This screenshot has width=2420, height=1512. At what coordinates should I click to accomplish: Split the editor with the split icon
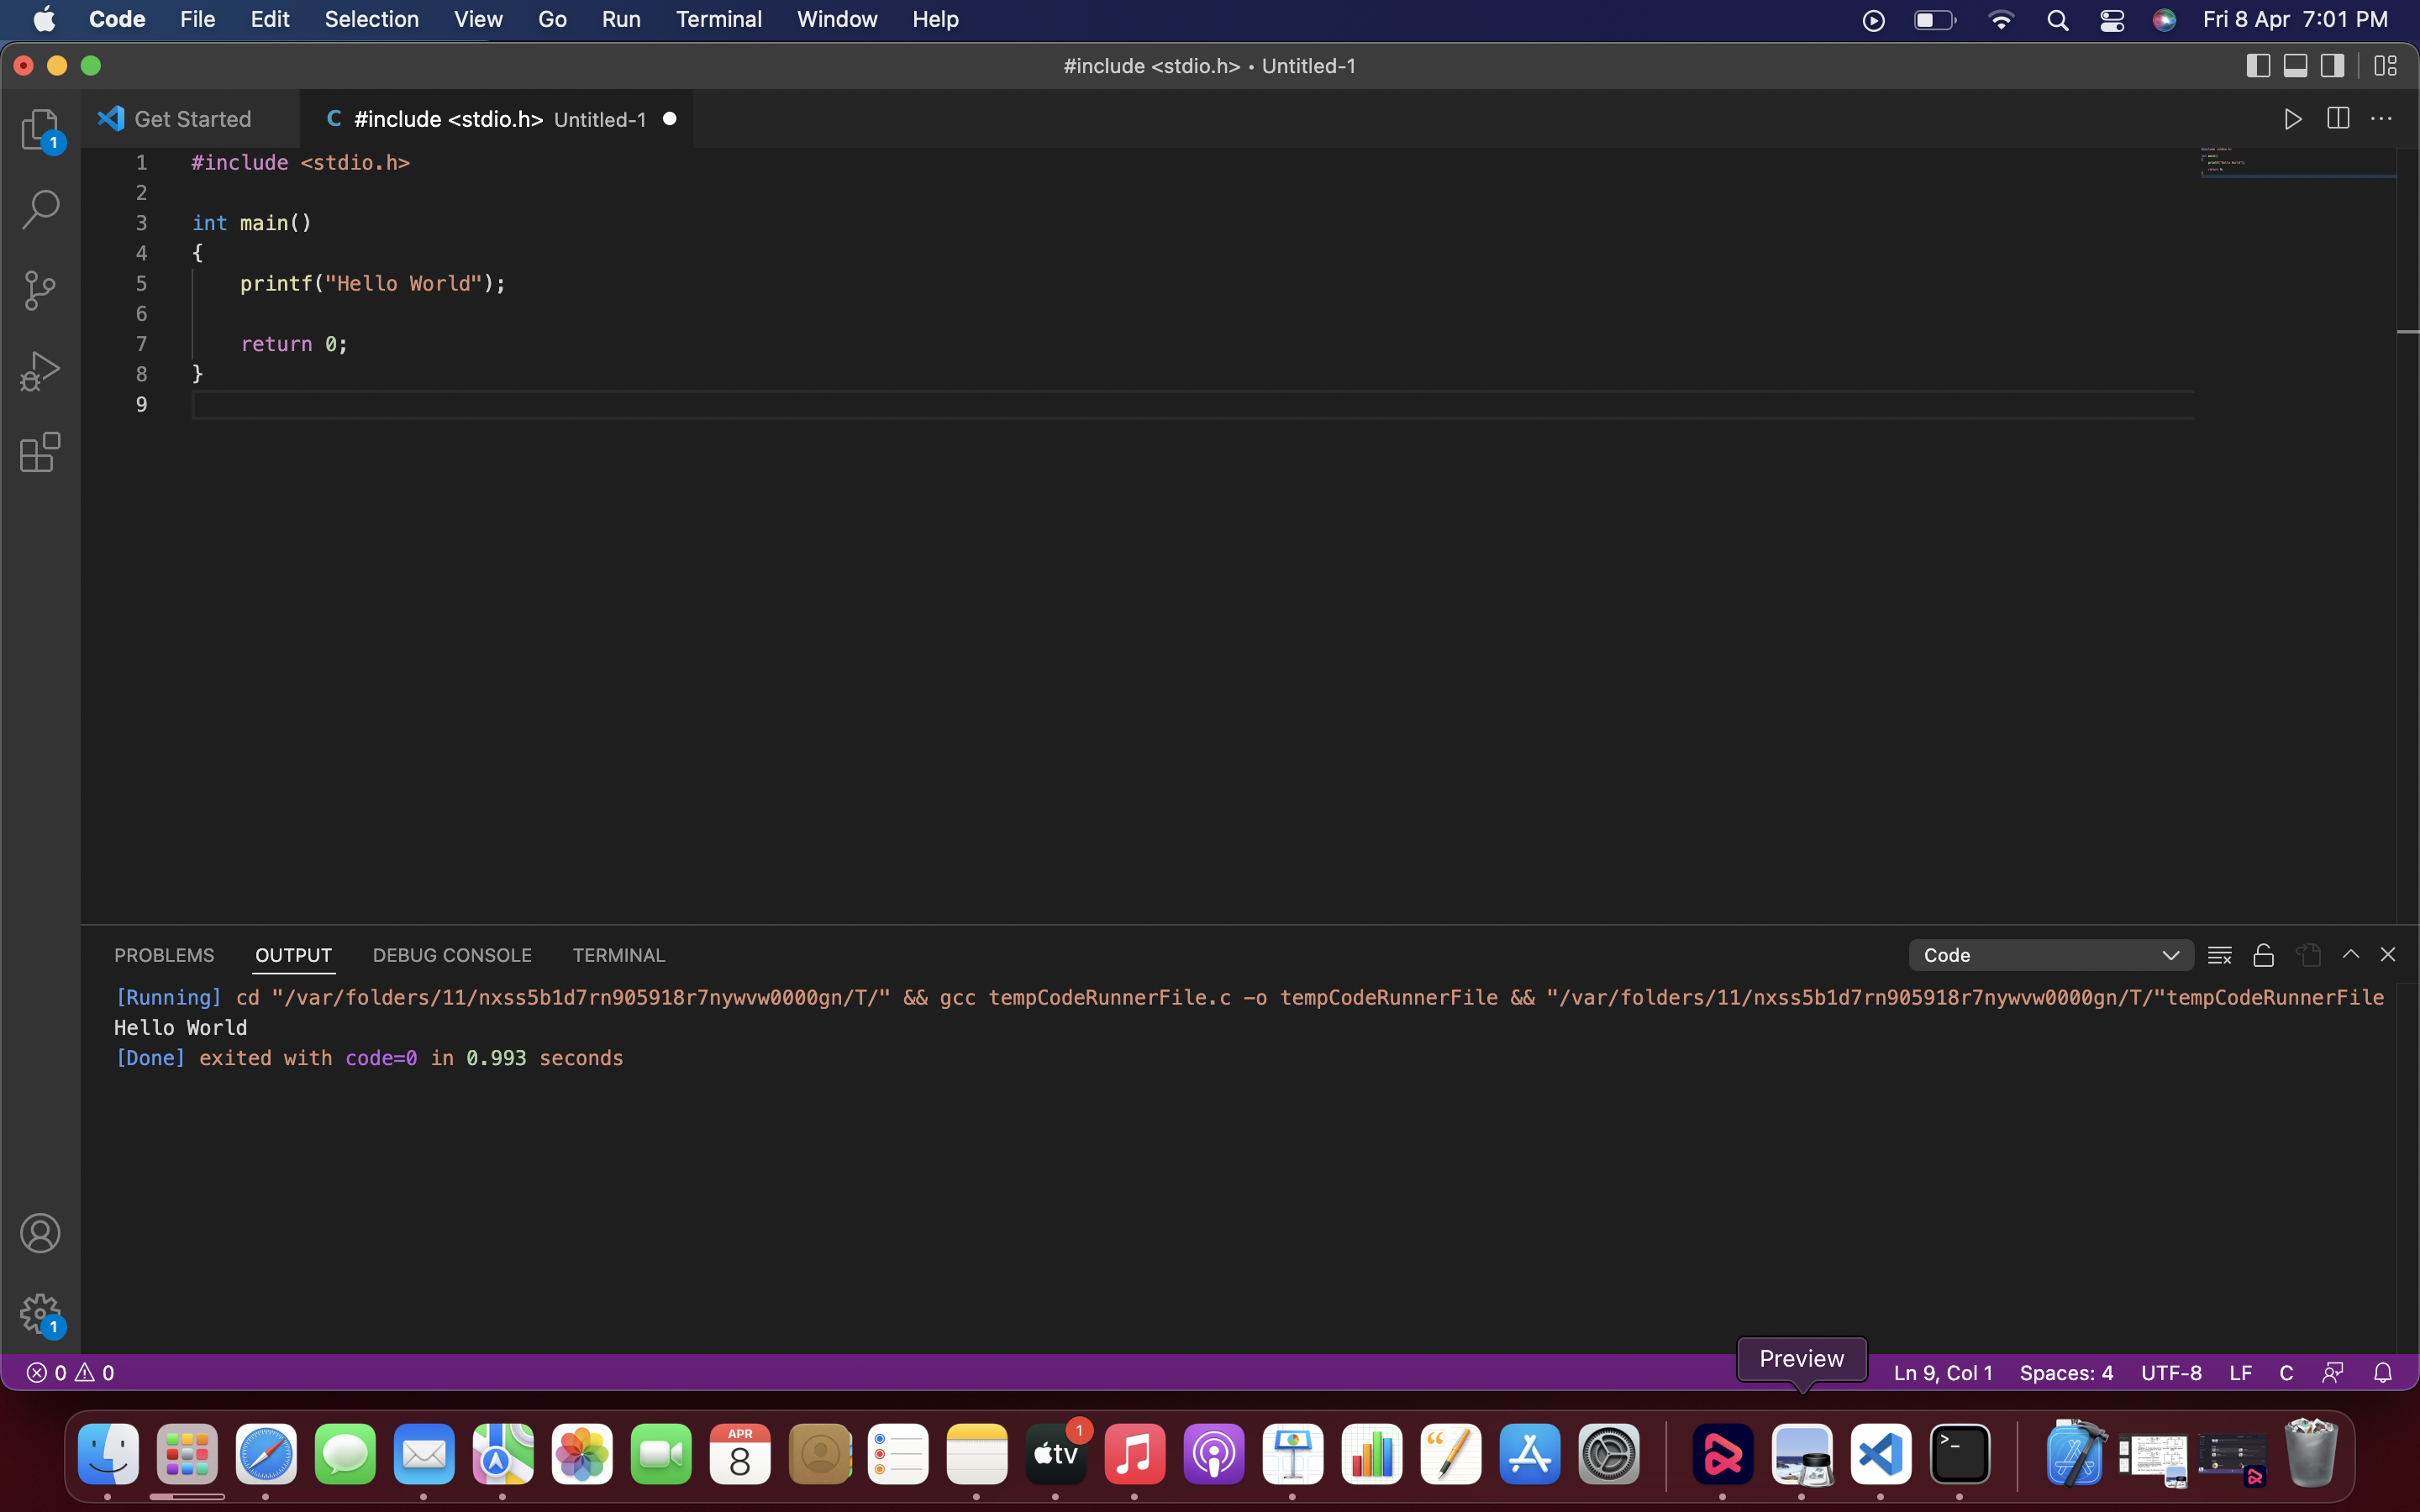(x=2338, y=118)
